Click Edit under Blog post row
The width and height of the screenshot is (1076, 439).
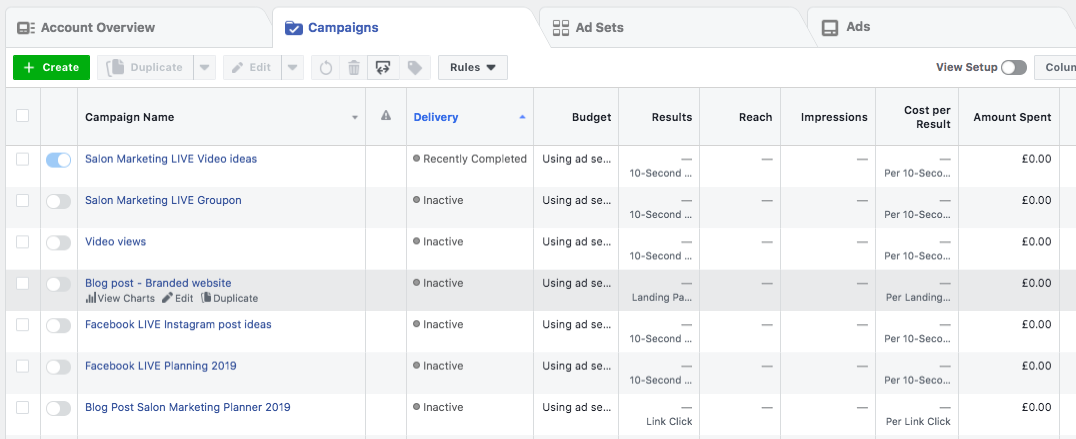pyautogui.click(x=178, y=298)
